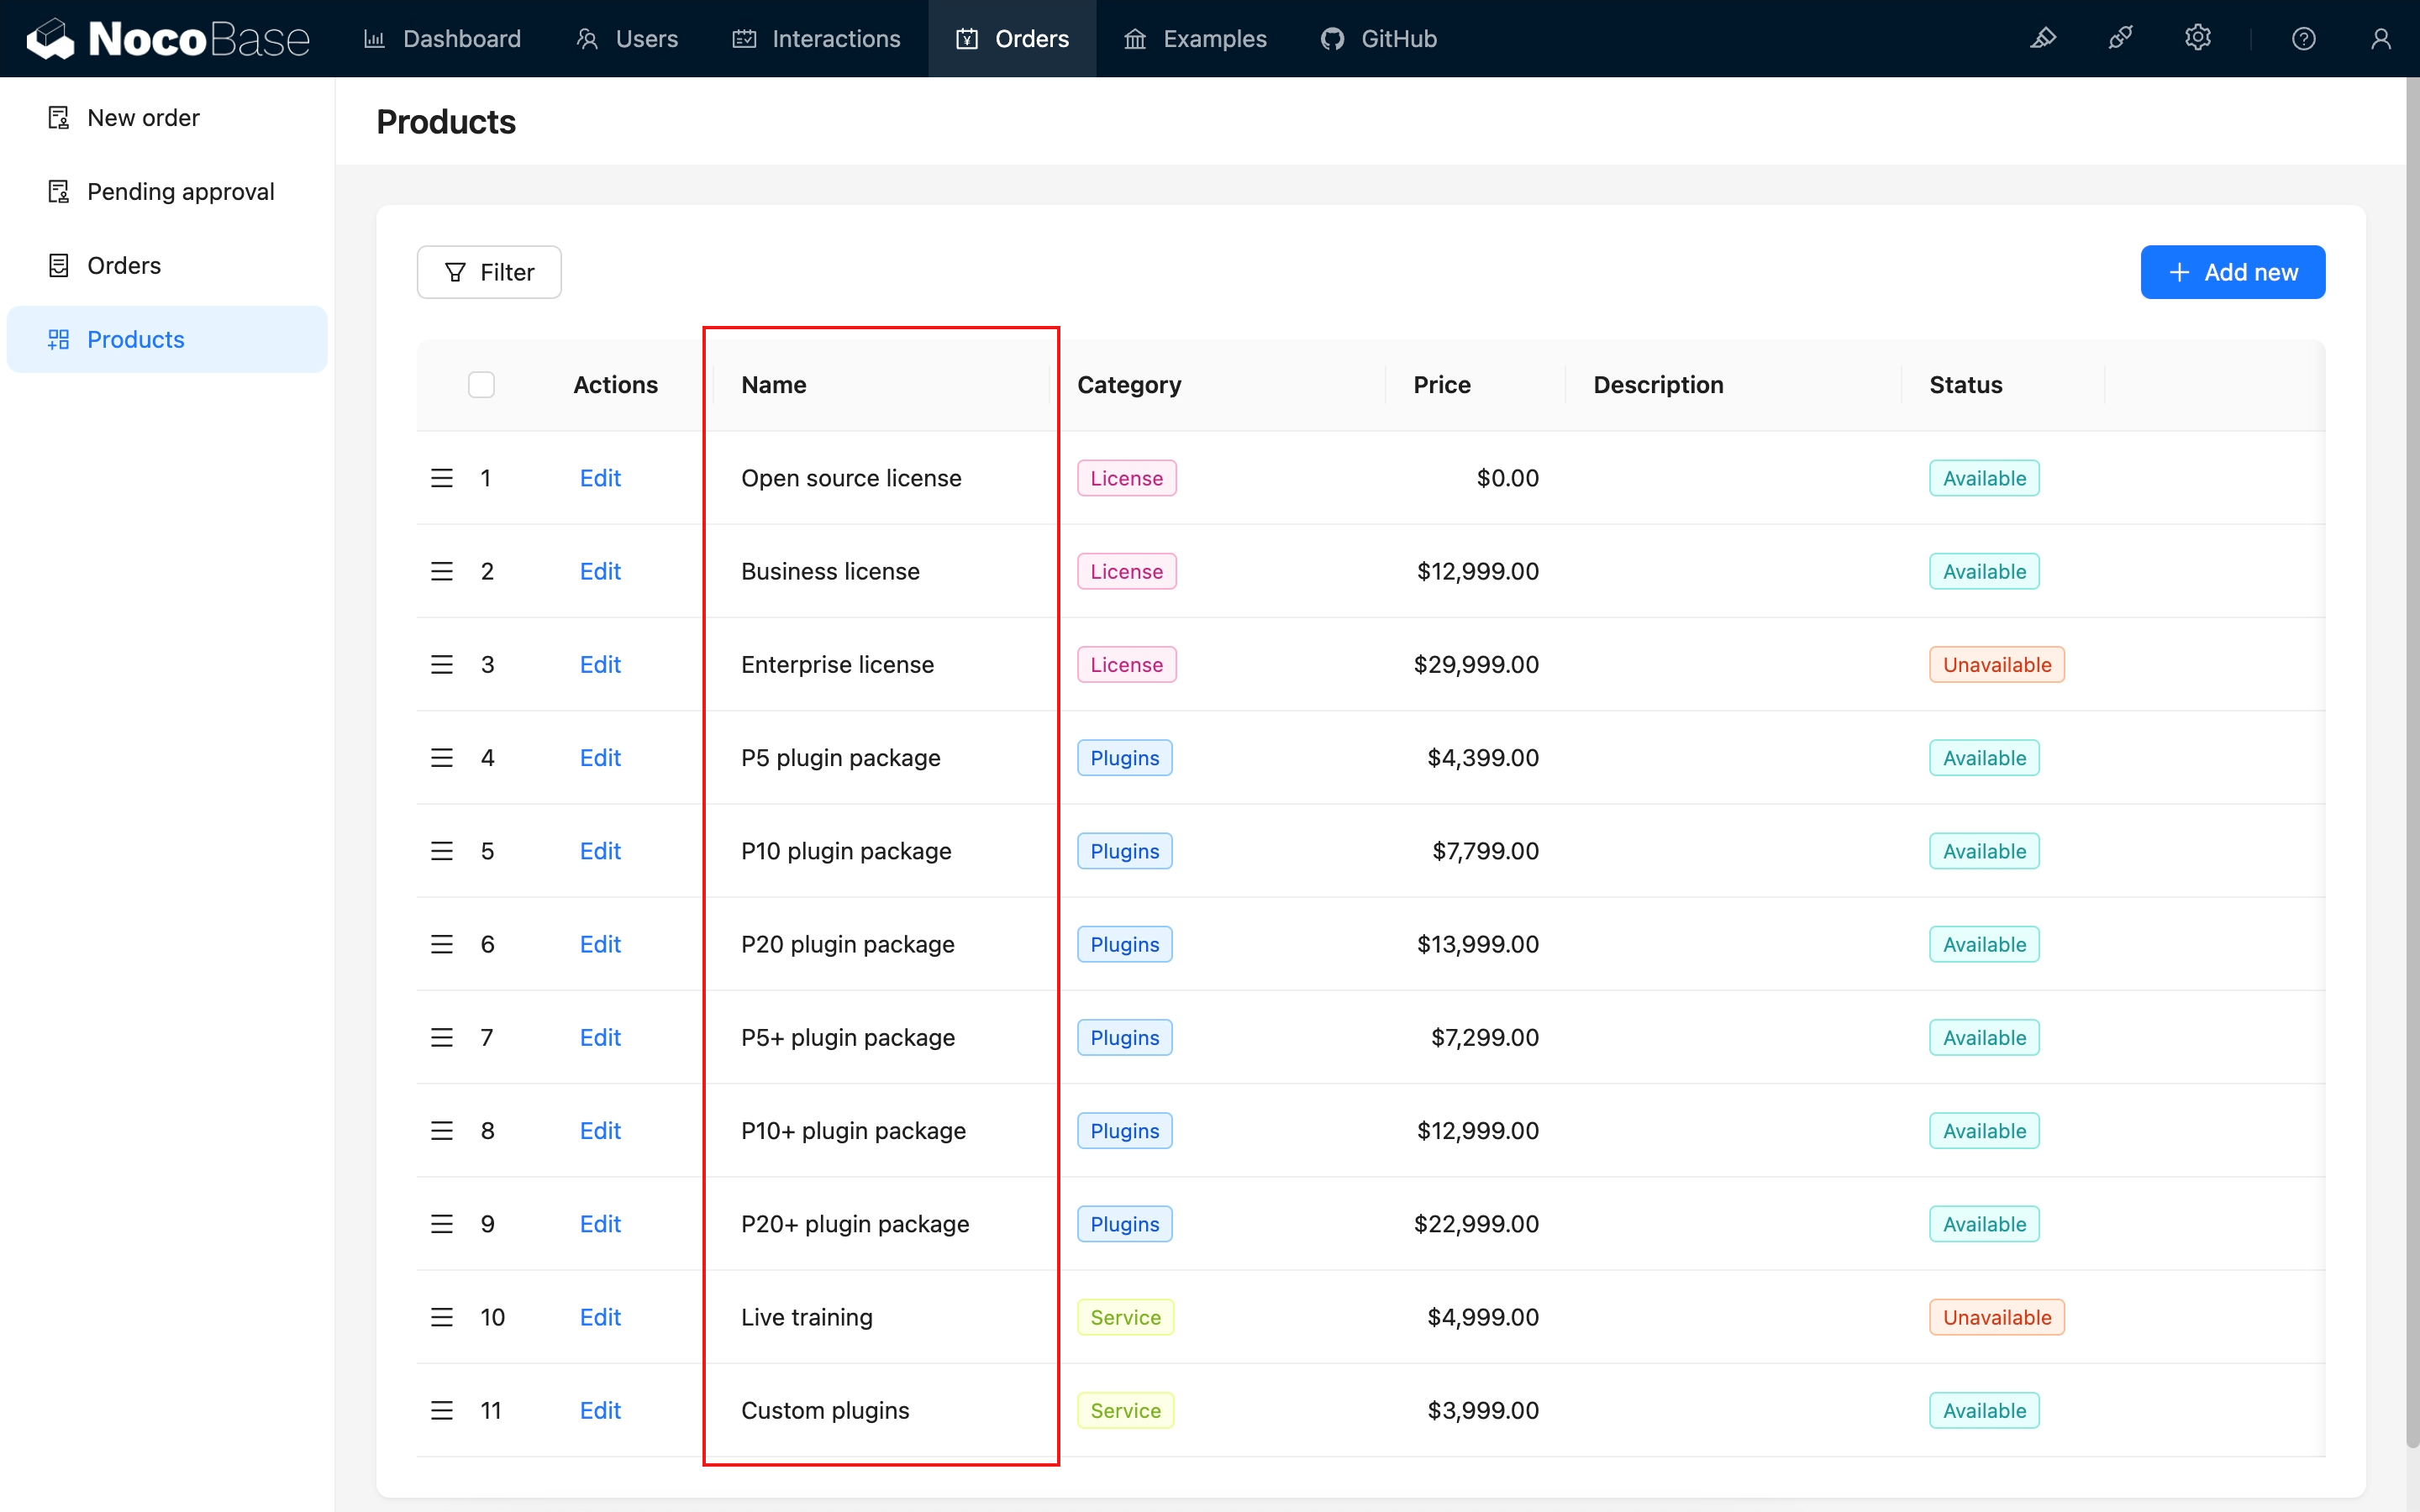Click Edit link for Live training
2420x1512 pixels.
pyautogui.click(x=600, y=1317)
